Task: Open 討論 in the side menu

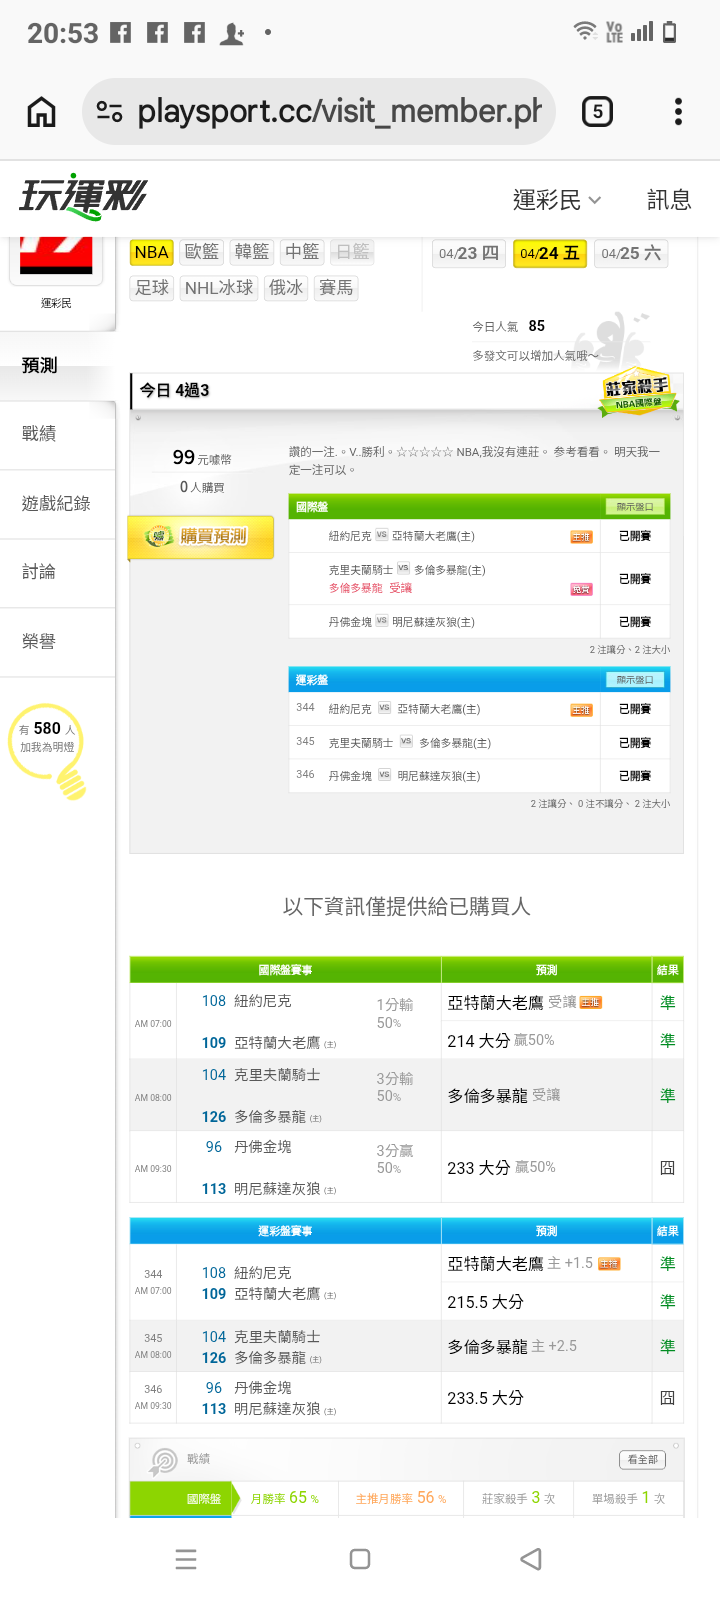Action: 40,572
